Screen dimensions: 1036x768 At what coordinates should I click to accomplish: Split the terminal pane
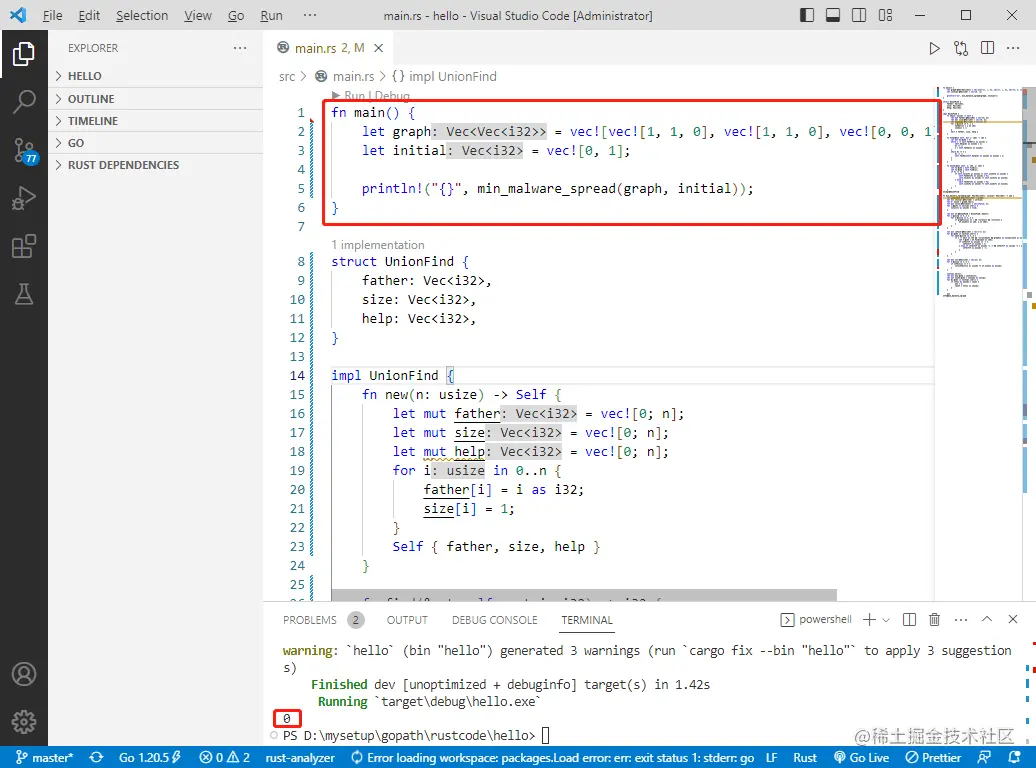tap(909, 619)
